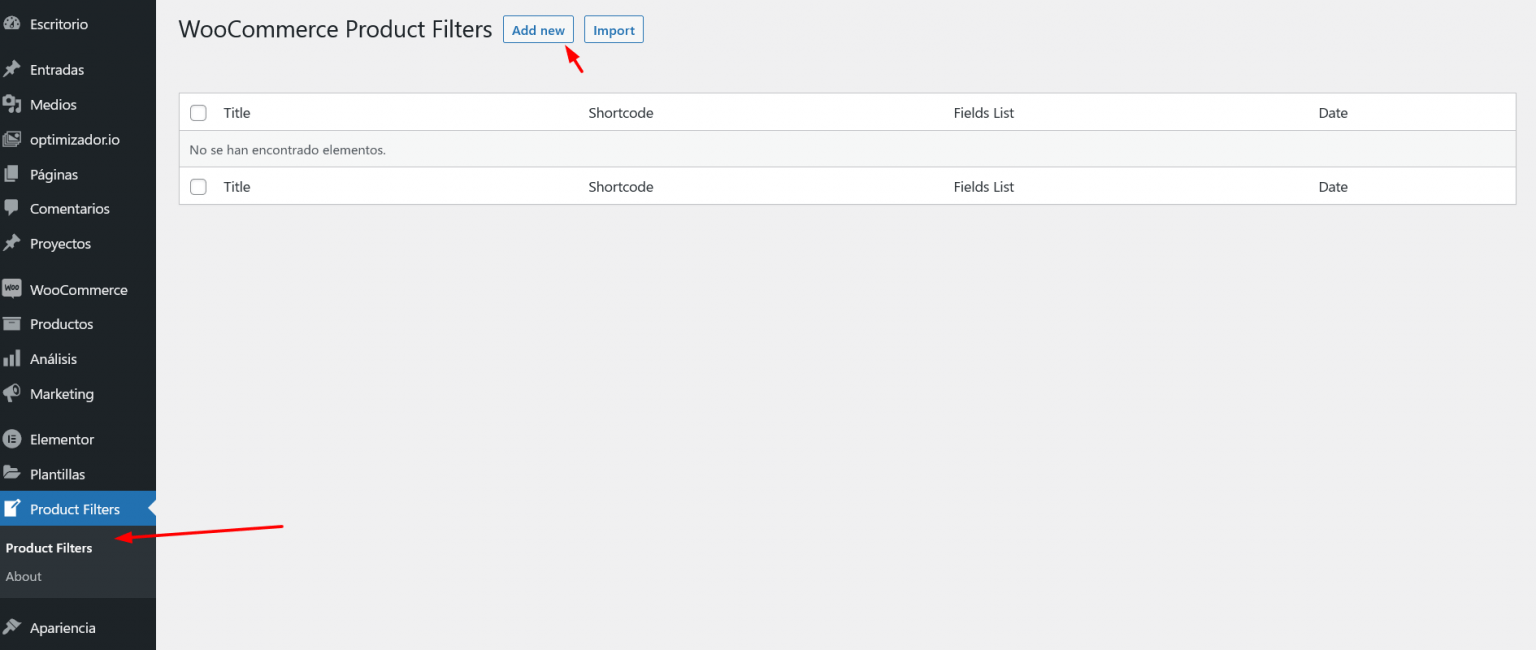Check the select-all box in table footer
This screenshot has height=650, width=1536.
[x=198, y=187]
